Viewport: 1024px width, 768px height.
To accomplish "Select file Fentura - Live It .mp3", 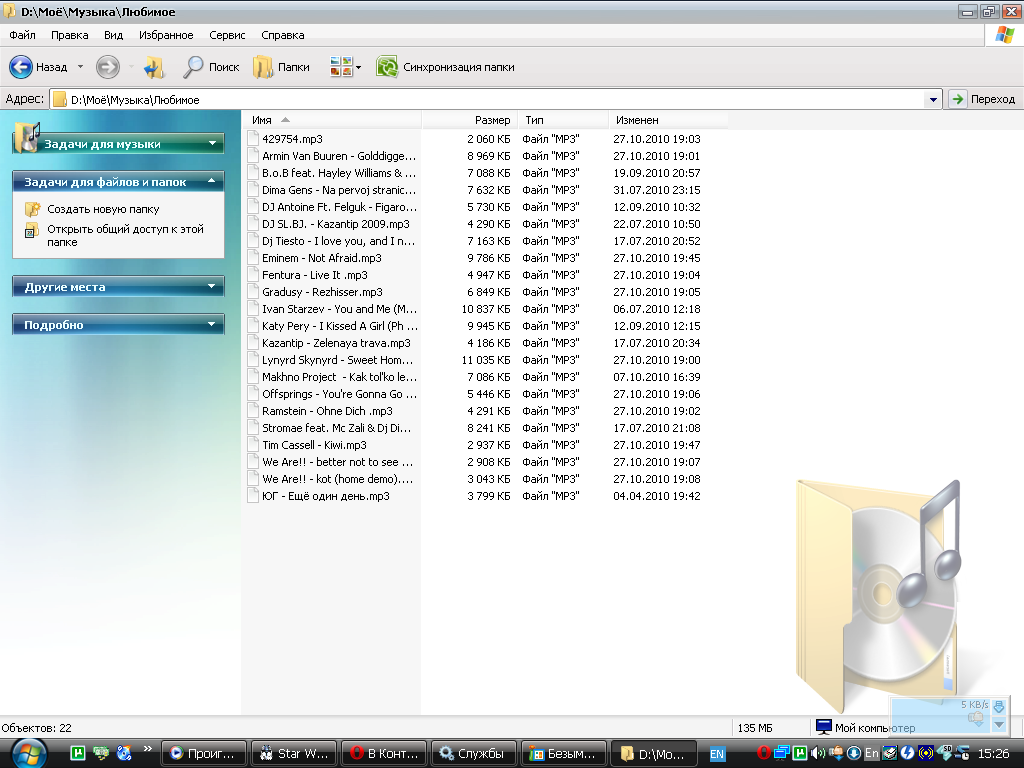I will pos(315,275).
